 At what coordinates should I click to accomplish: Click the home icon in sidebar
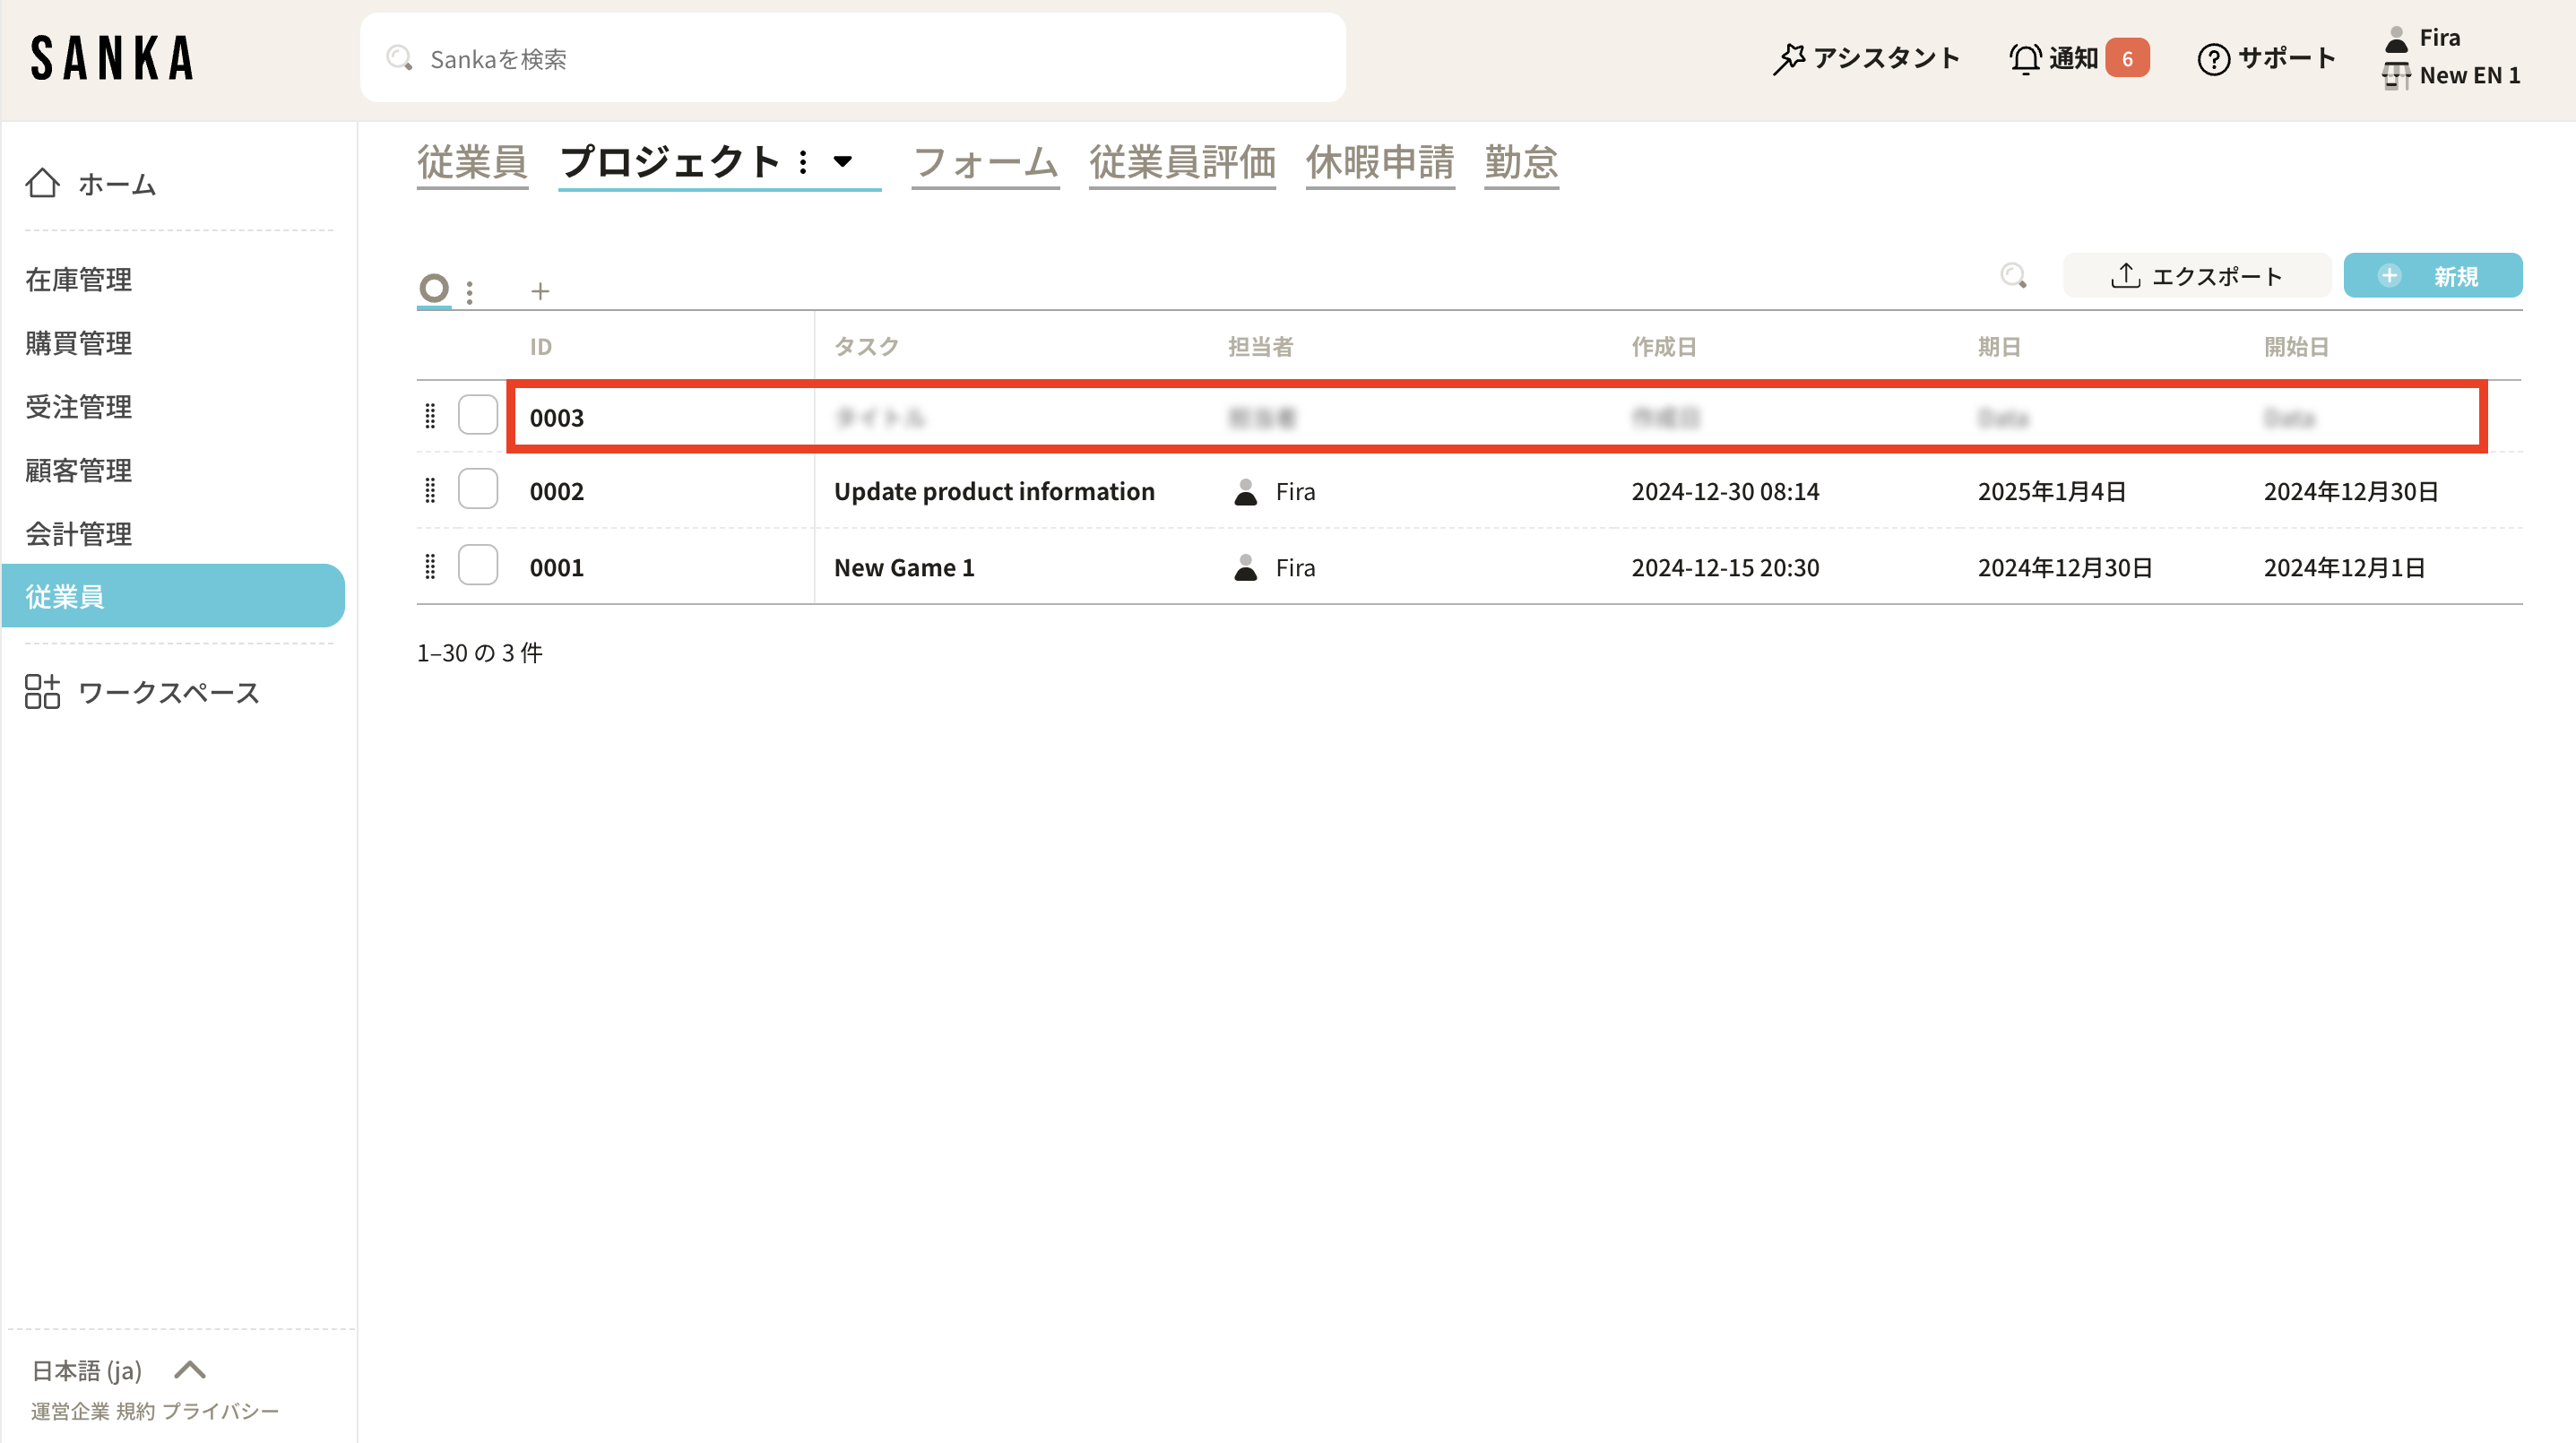pos(42,183)
